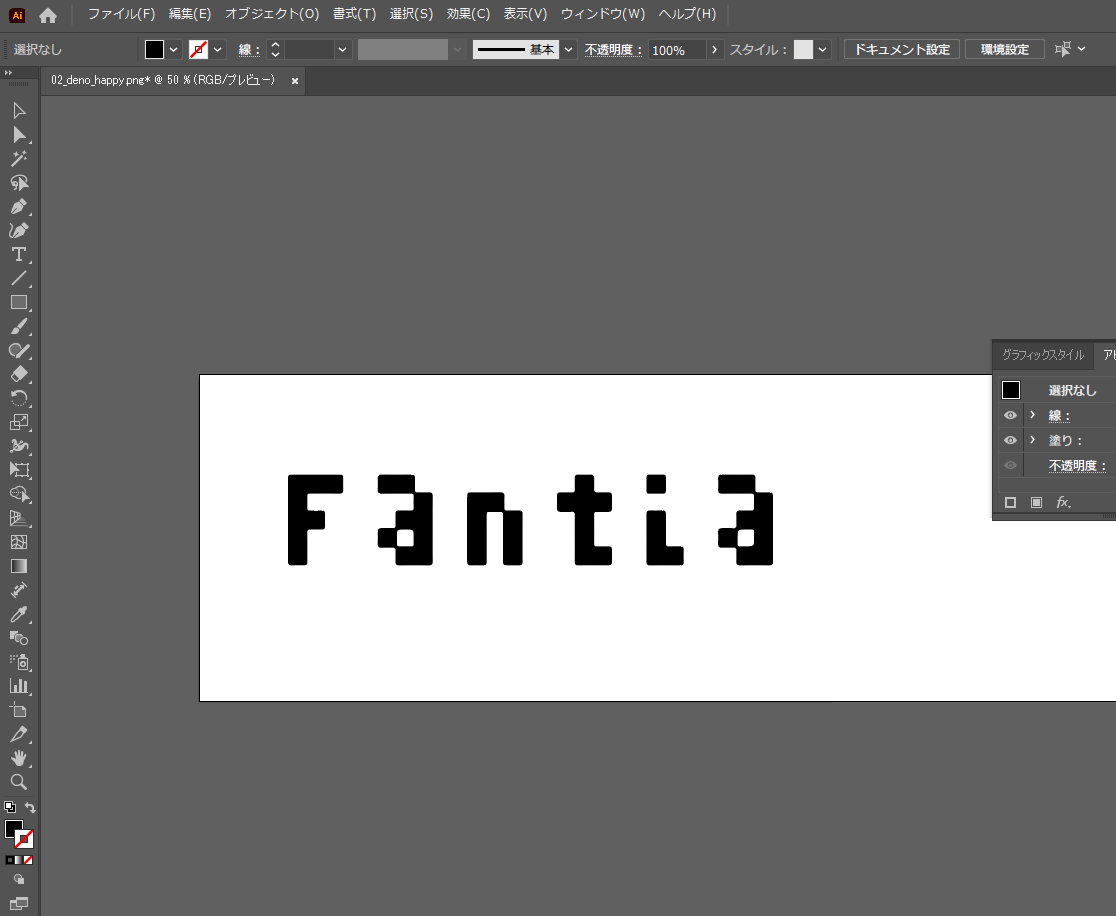Image resolution: width=1116 pixels, height=916 pixels.
Task: Select the Mesh tool
Action: [x=19, y=542]
